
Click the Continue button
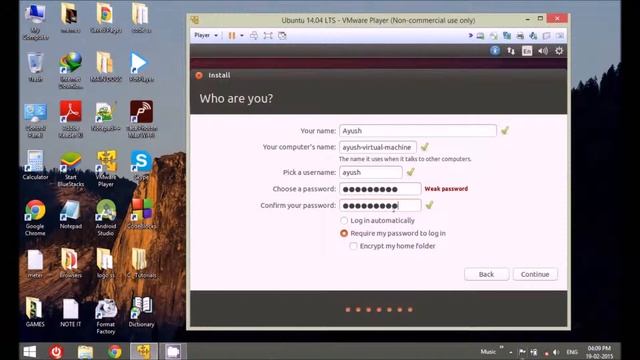point(535,274)
